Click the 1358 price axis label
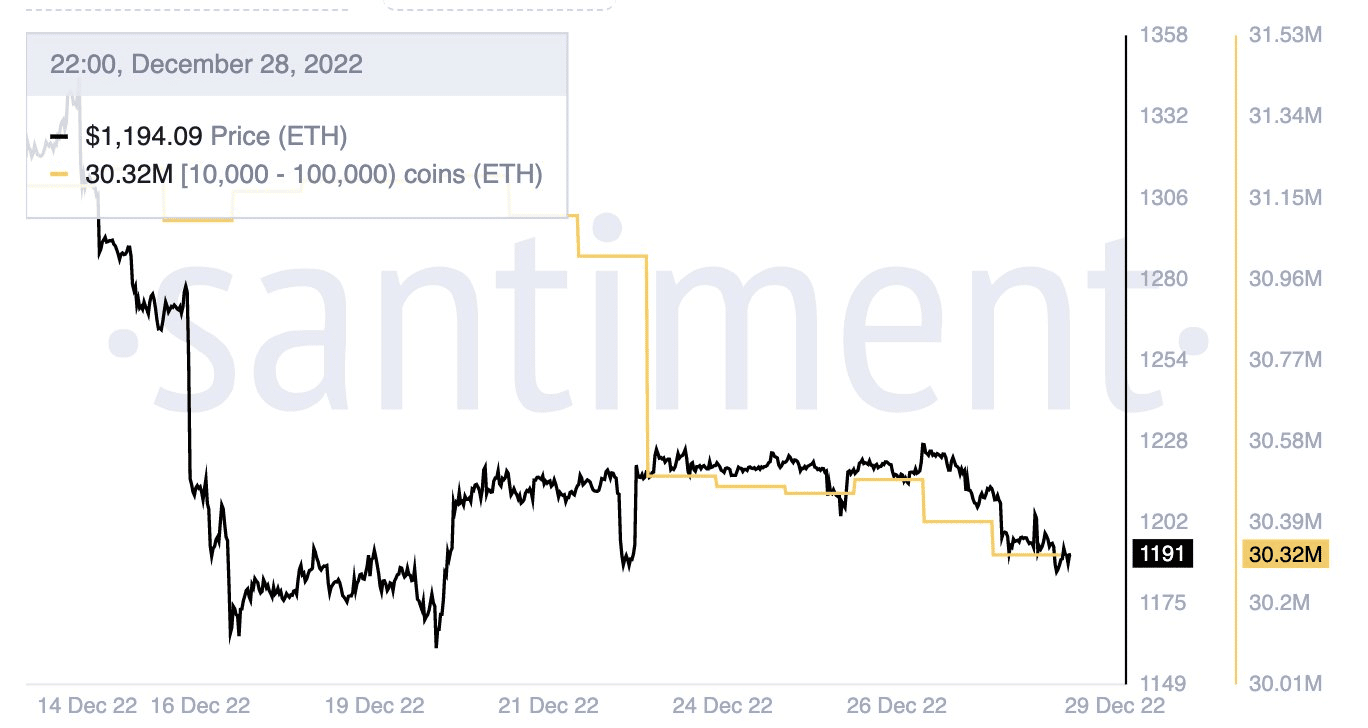1368x728 pixels. (1164, 35)
